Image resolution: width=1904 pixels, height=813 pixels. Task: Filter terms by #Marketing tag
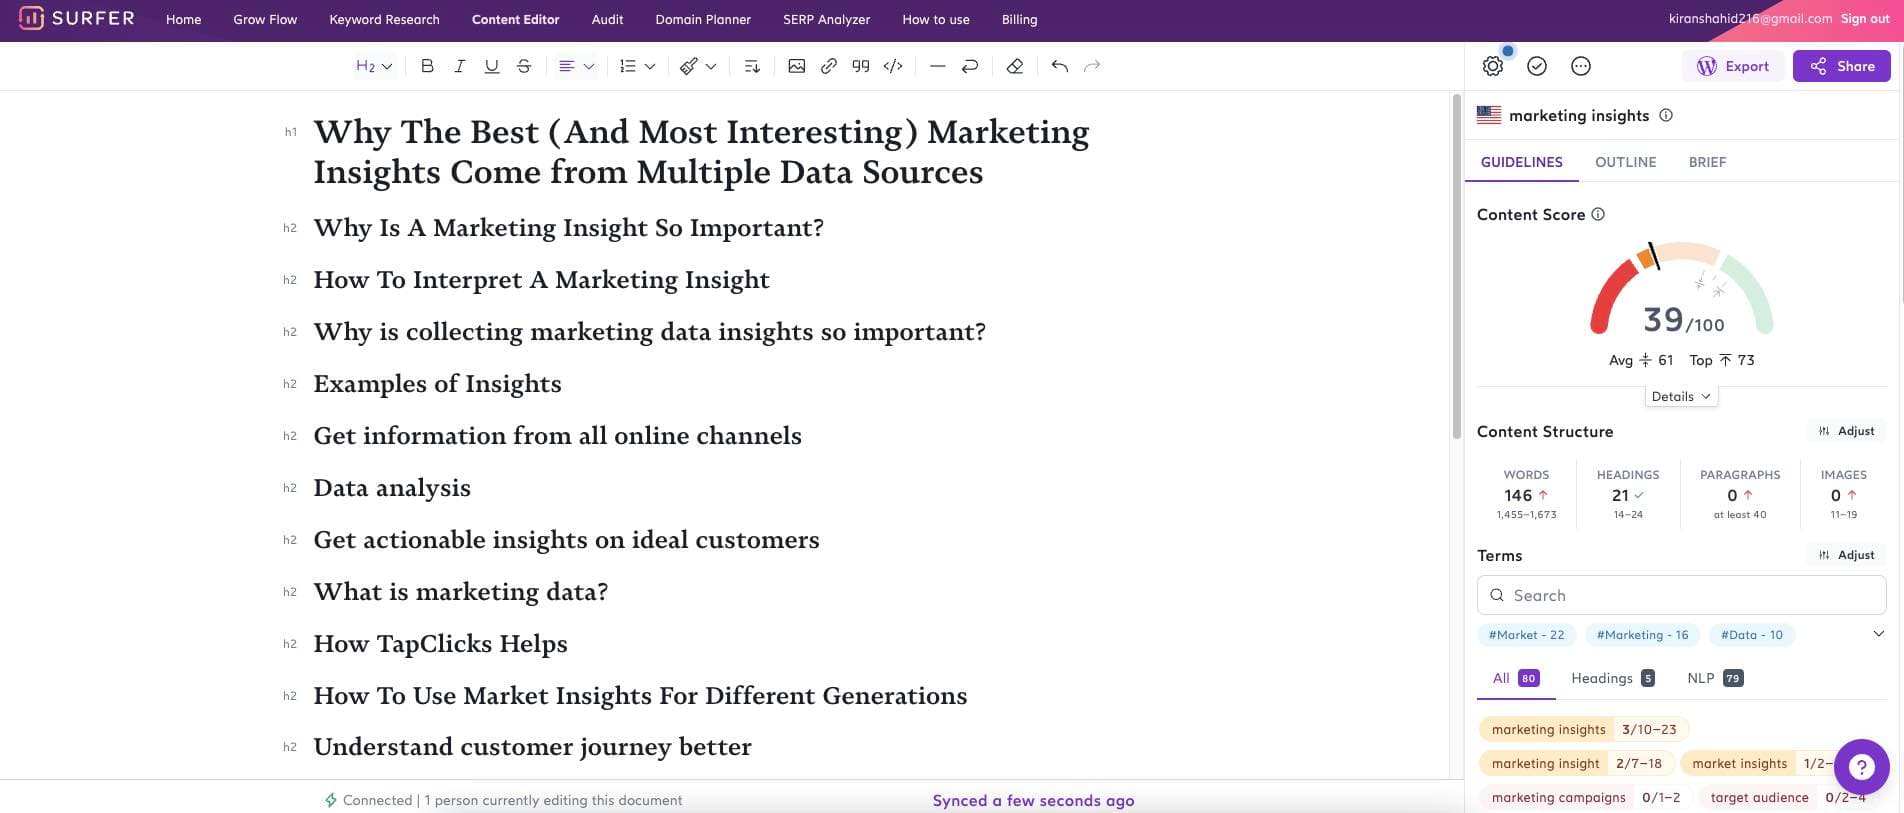point(1642,635)
